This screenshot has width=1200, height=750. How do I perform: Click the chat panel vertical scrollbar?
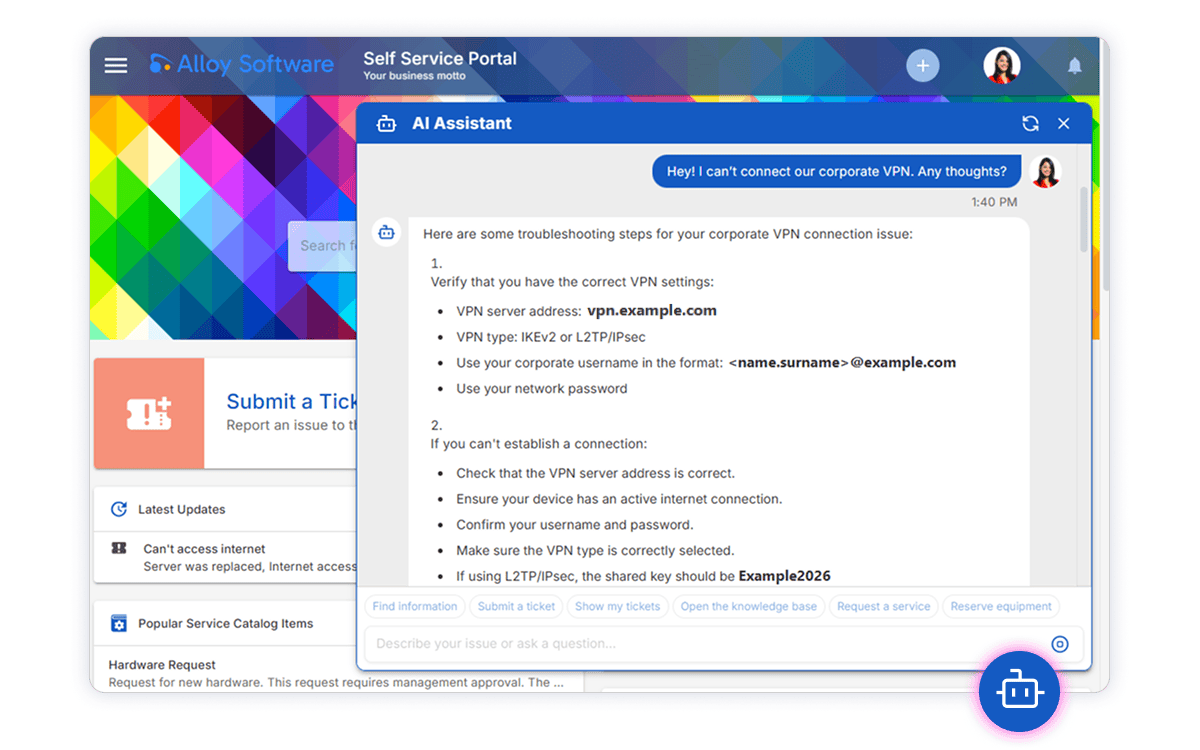(1084, 218)
